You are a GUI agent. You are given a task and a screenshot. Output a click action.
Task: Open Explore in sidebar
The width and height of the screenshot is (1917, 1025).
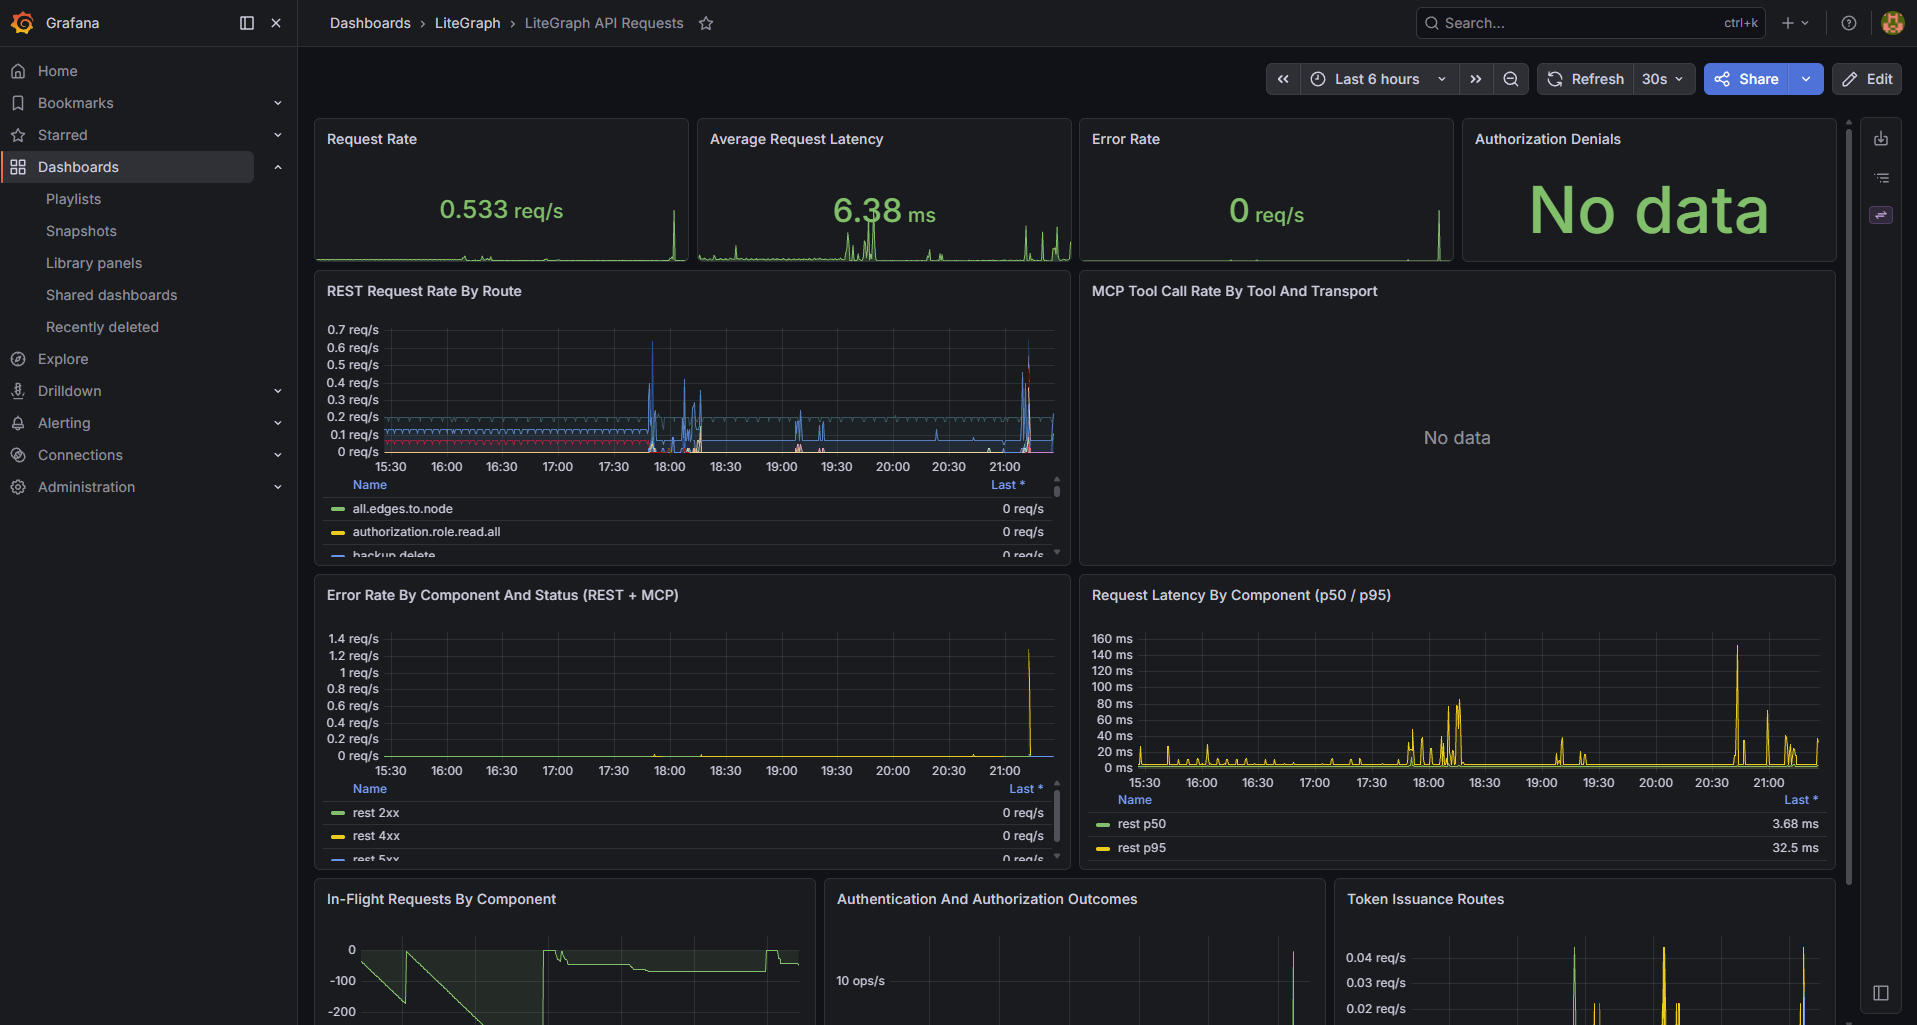pyautogui.click(x=63, y=359)
